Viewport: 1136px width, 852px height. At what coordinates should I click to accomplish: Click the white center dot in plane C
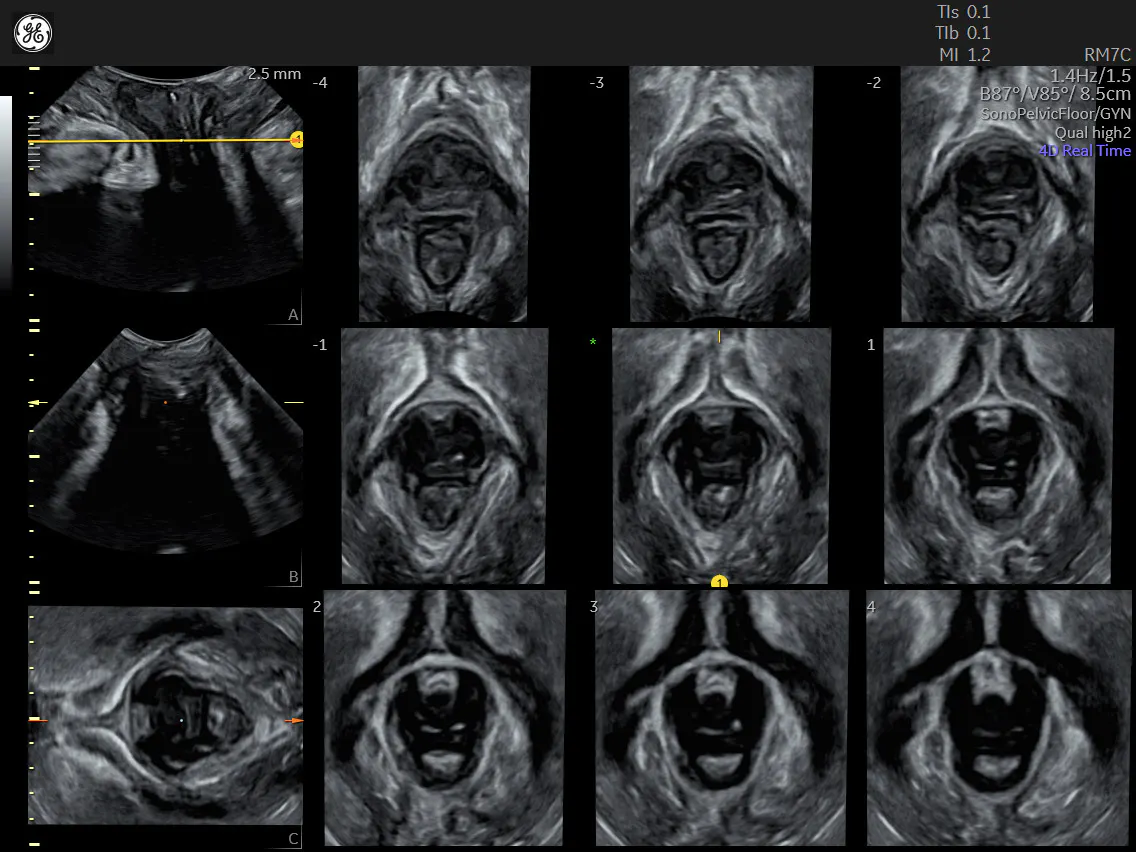[x=181, y=720]
